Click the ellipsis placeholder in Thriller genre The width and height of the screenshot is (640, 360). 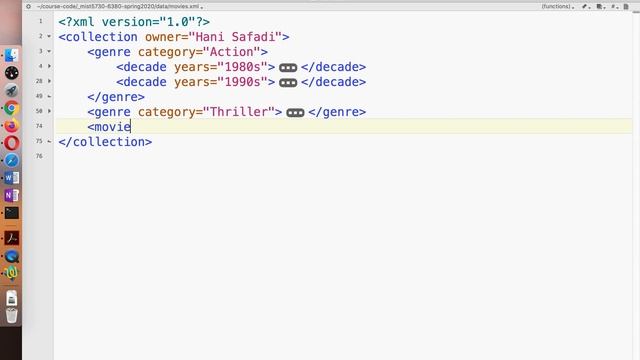point(295,113)
